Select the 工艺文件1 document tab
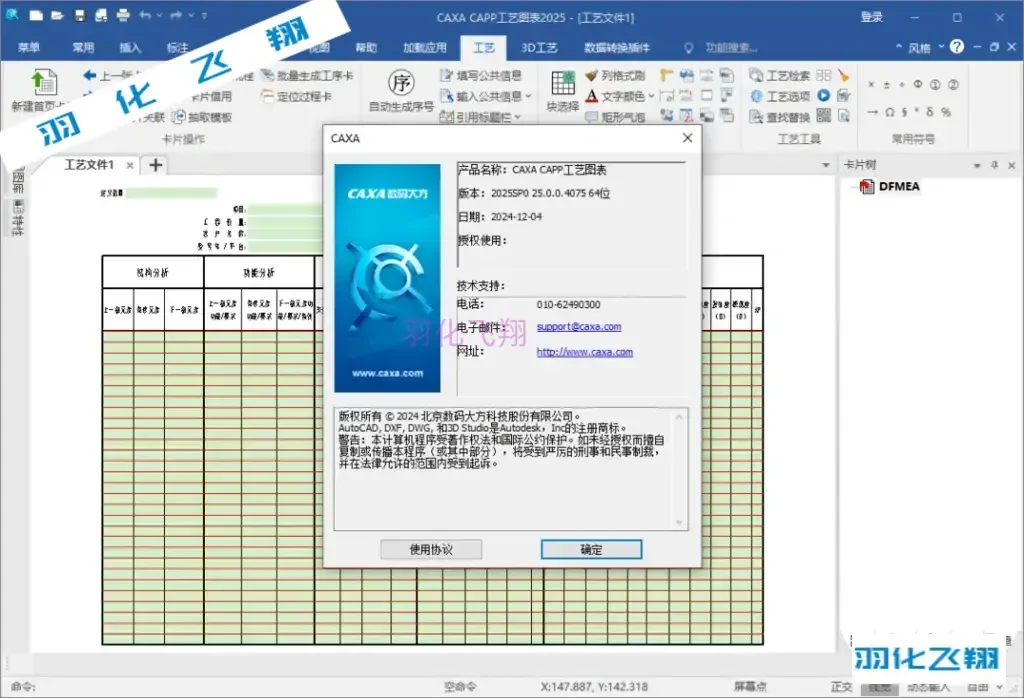Screen dimensions: 1024x698 click(x=89, y=165)
